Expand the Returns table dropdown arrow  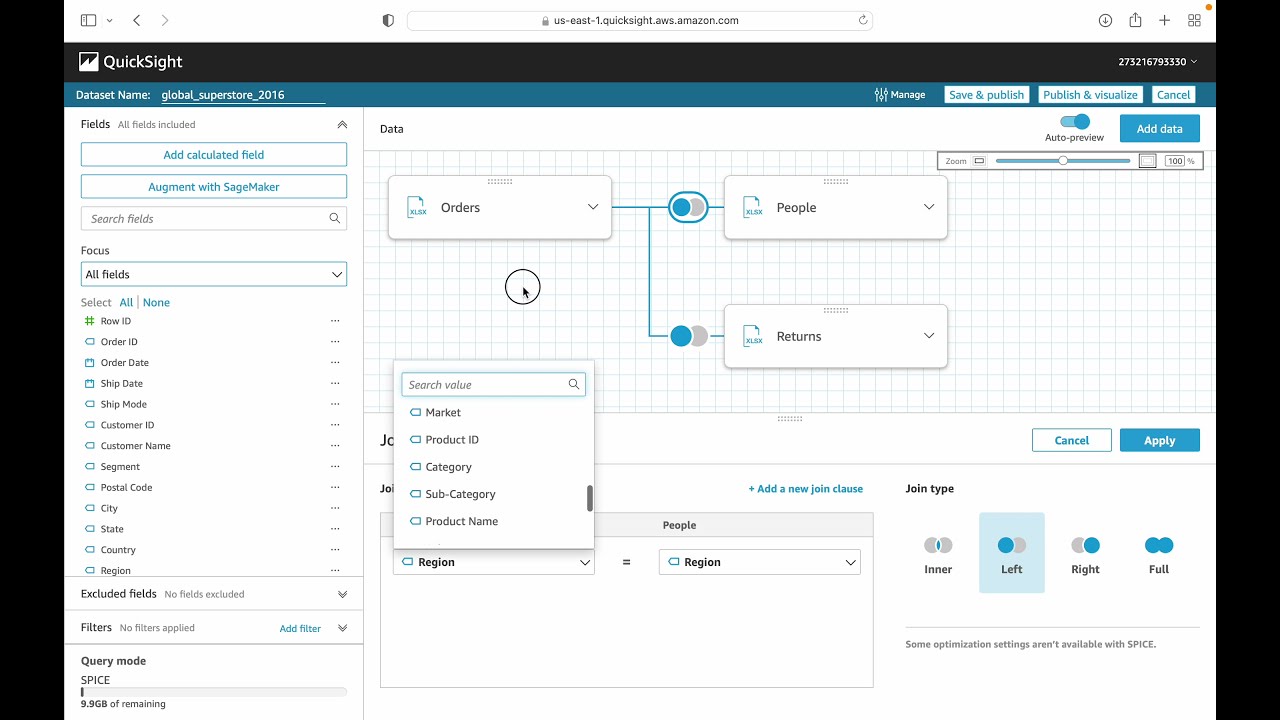point(929,336)
